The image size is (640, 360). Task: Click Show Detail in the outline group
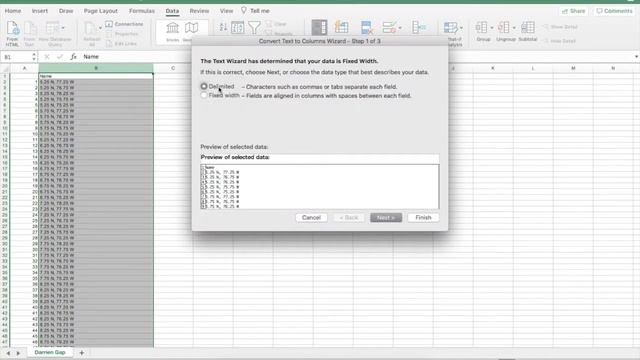560,27
